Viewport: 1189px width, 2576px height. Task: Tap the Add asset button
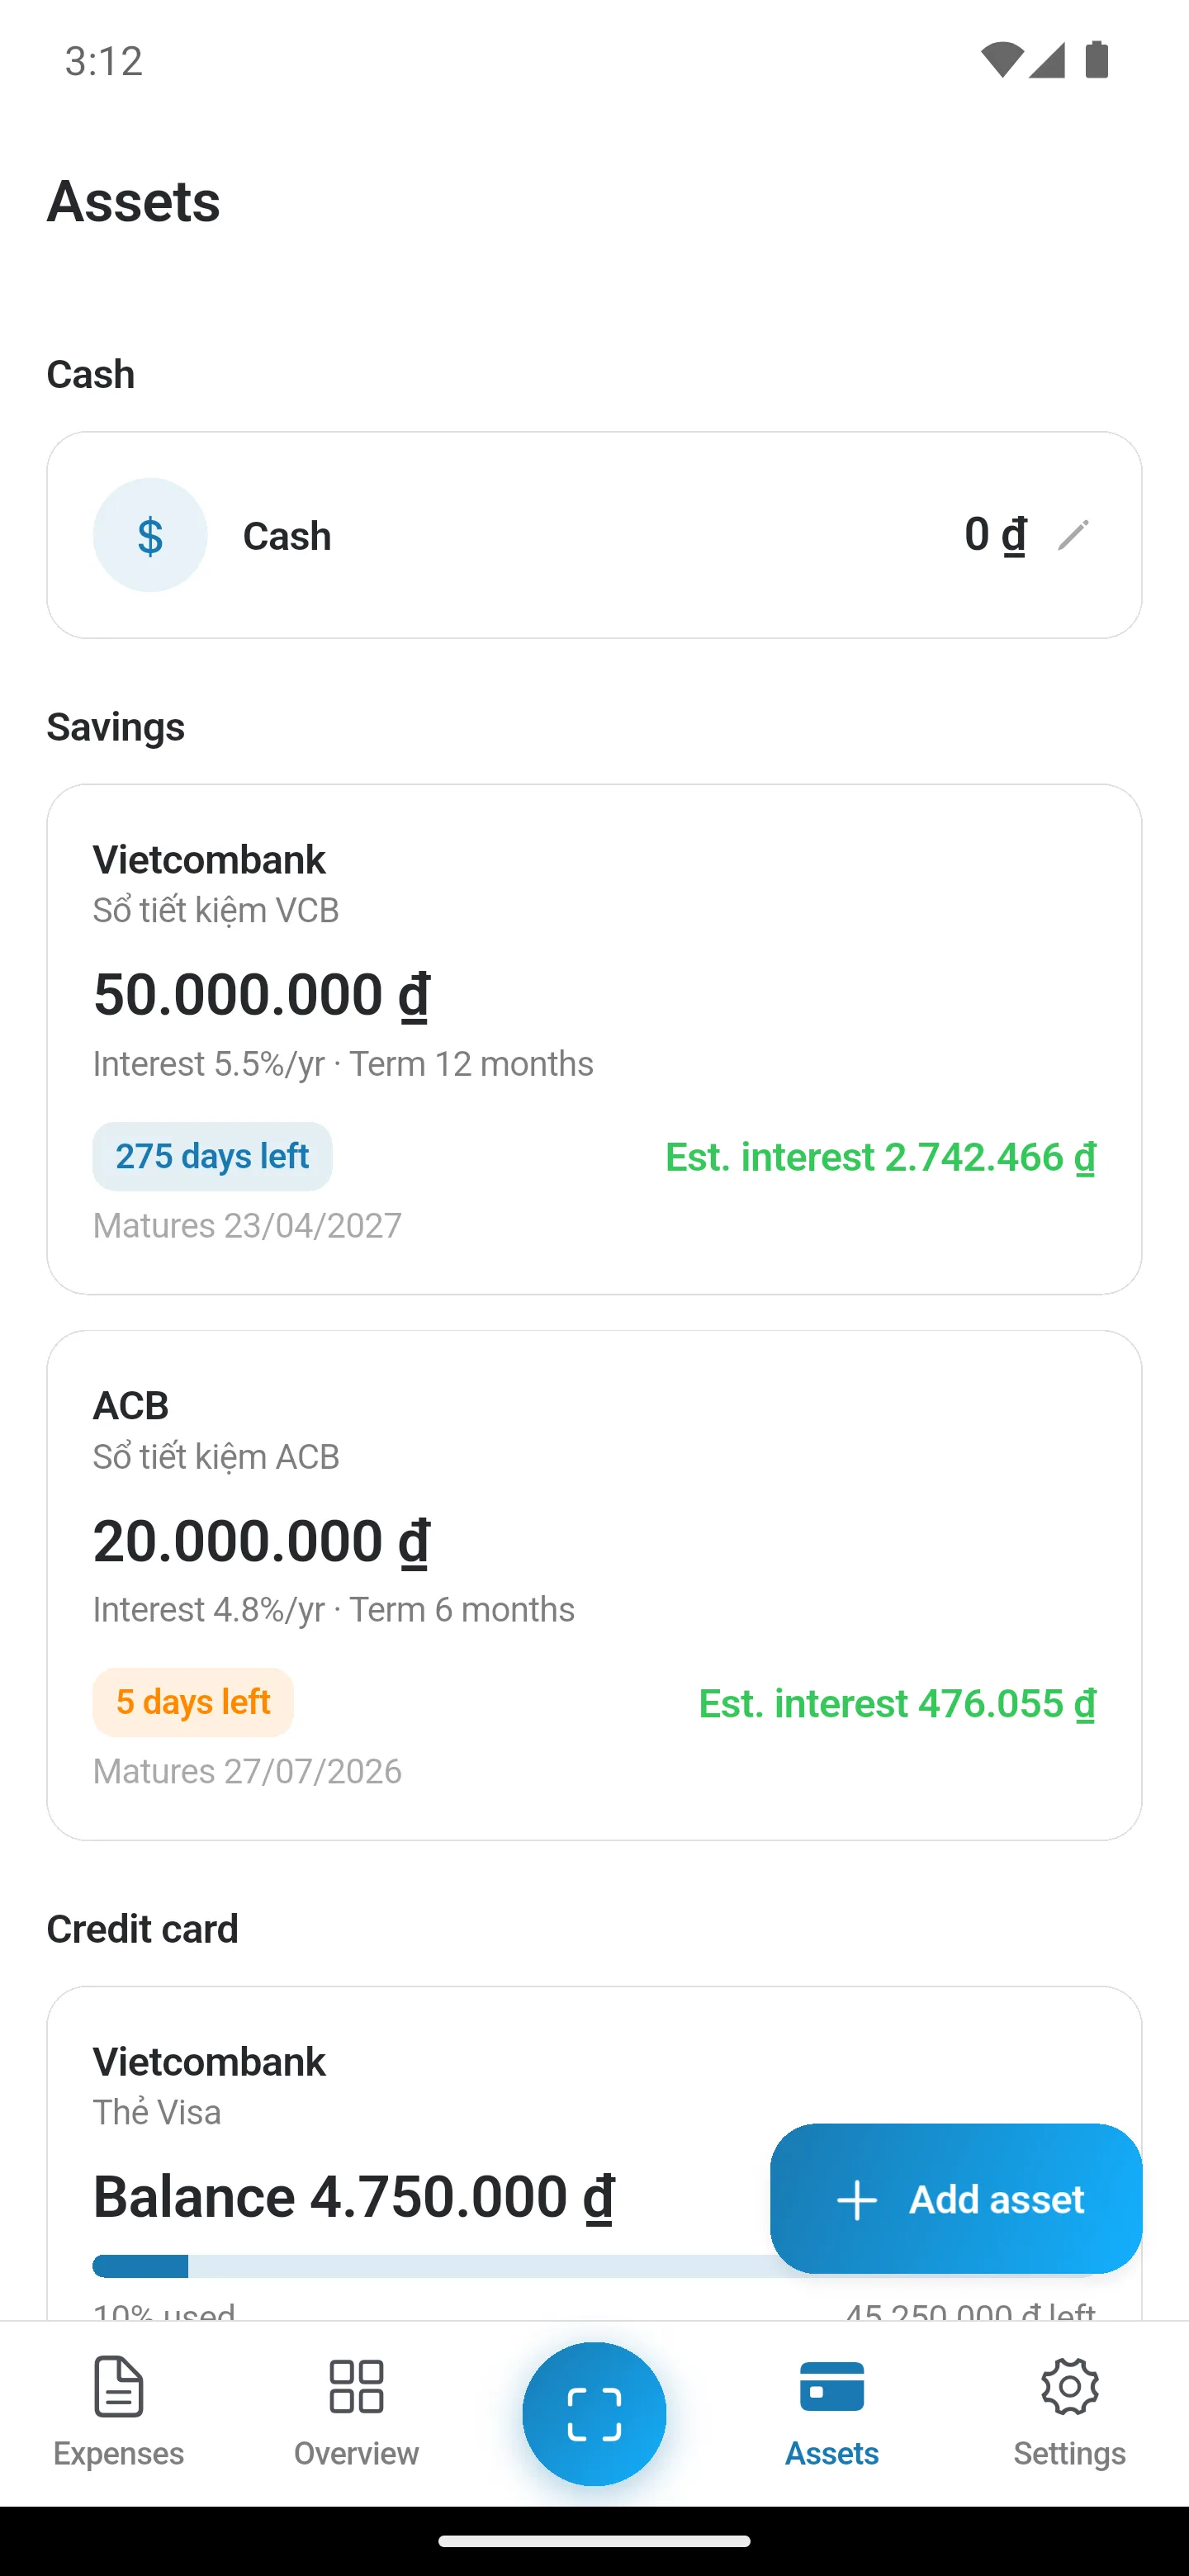click(x=956, y=2199)
